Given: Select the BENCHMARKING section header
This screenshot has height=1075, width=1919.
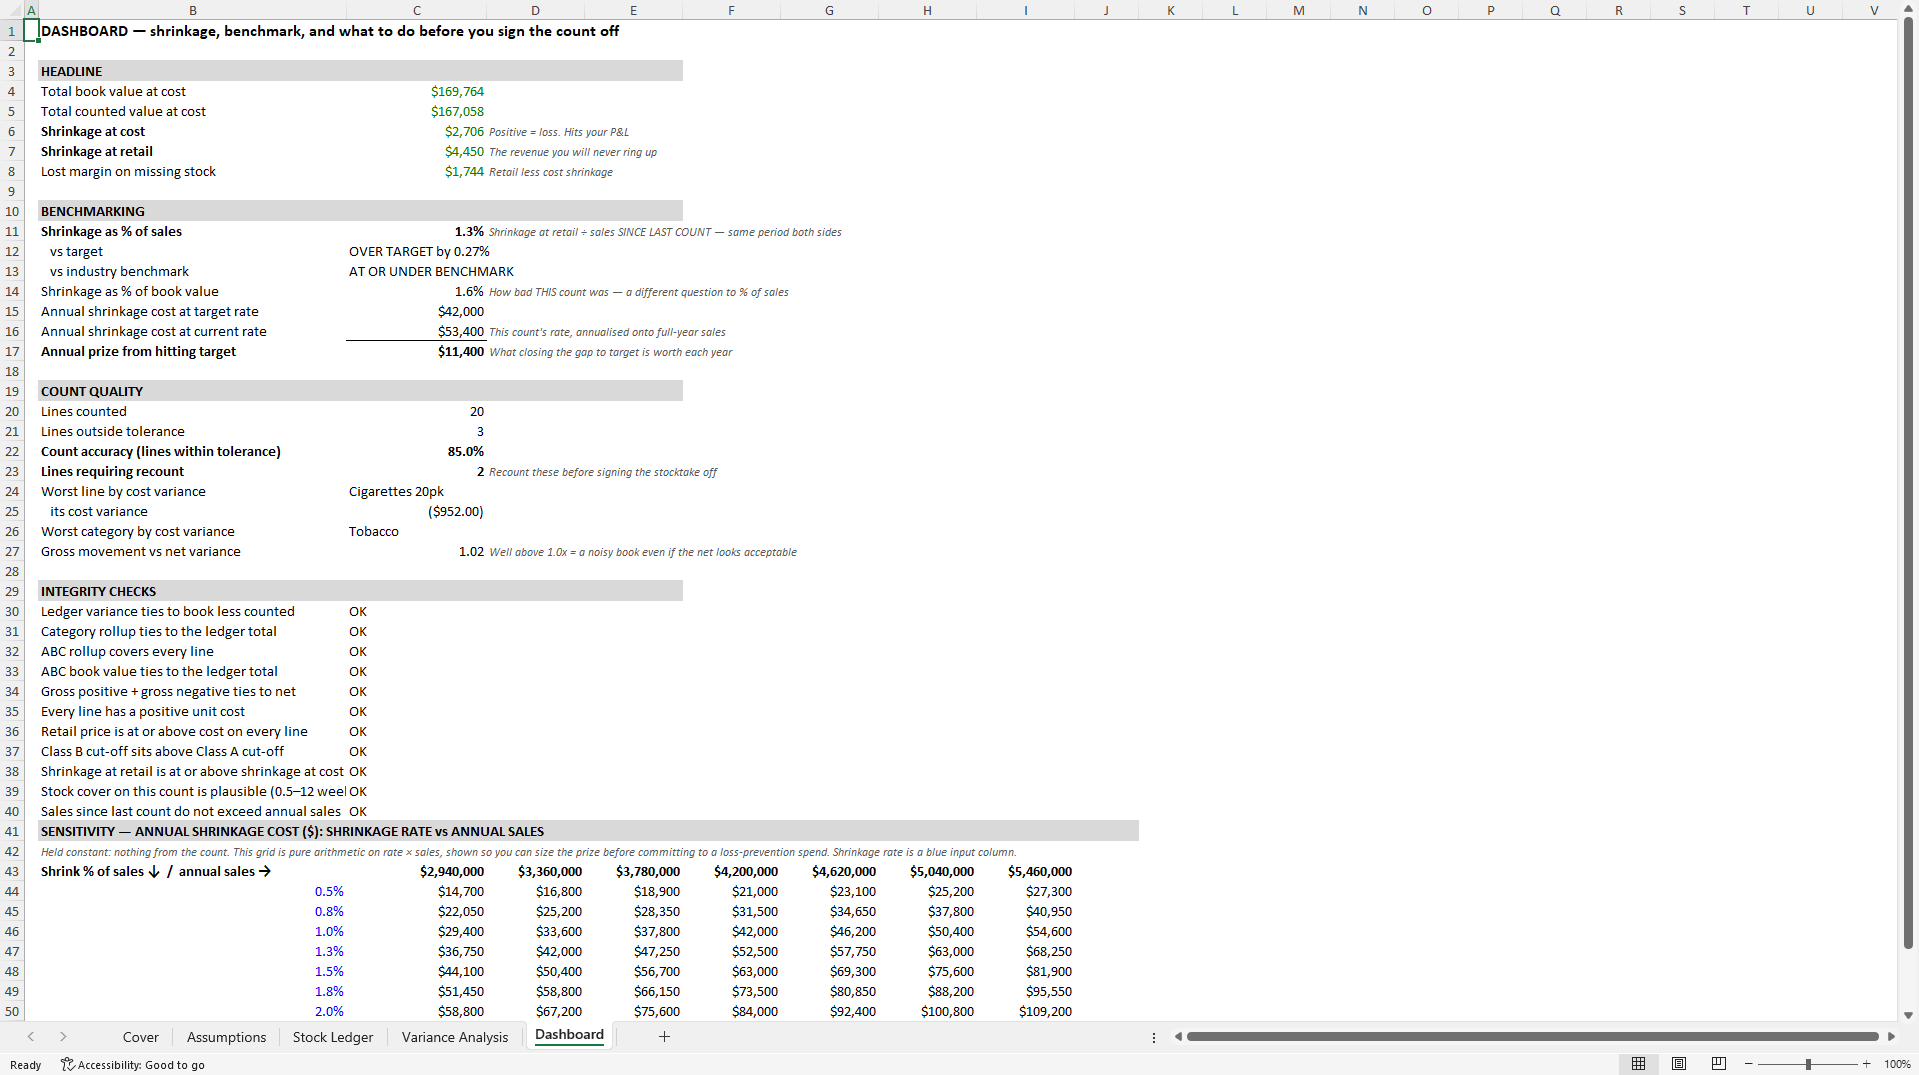Looking at the screenshot, I should pos(192,211).
